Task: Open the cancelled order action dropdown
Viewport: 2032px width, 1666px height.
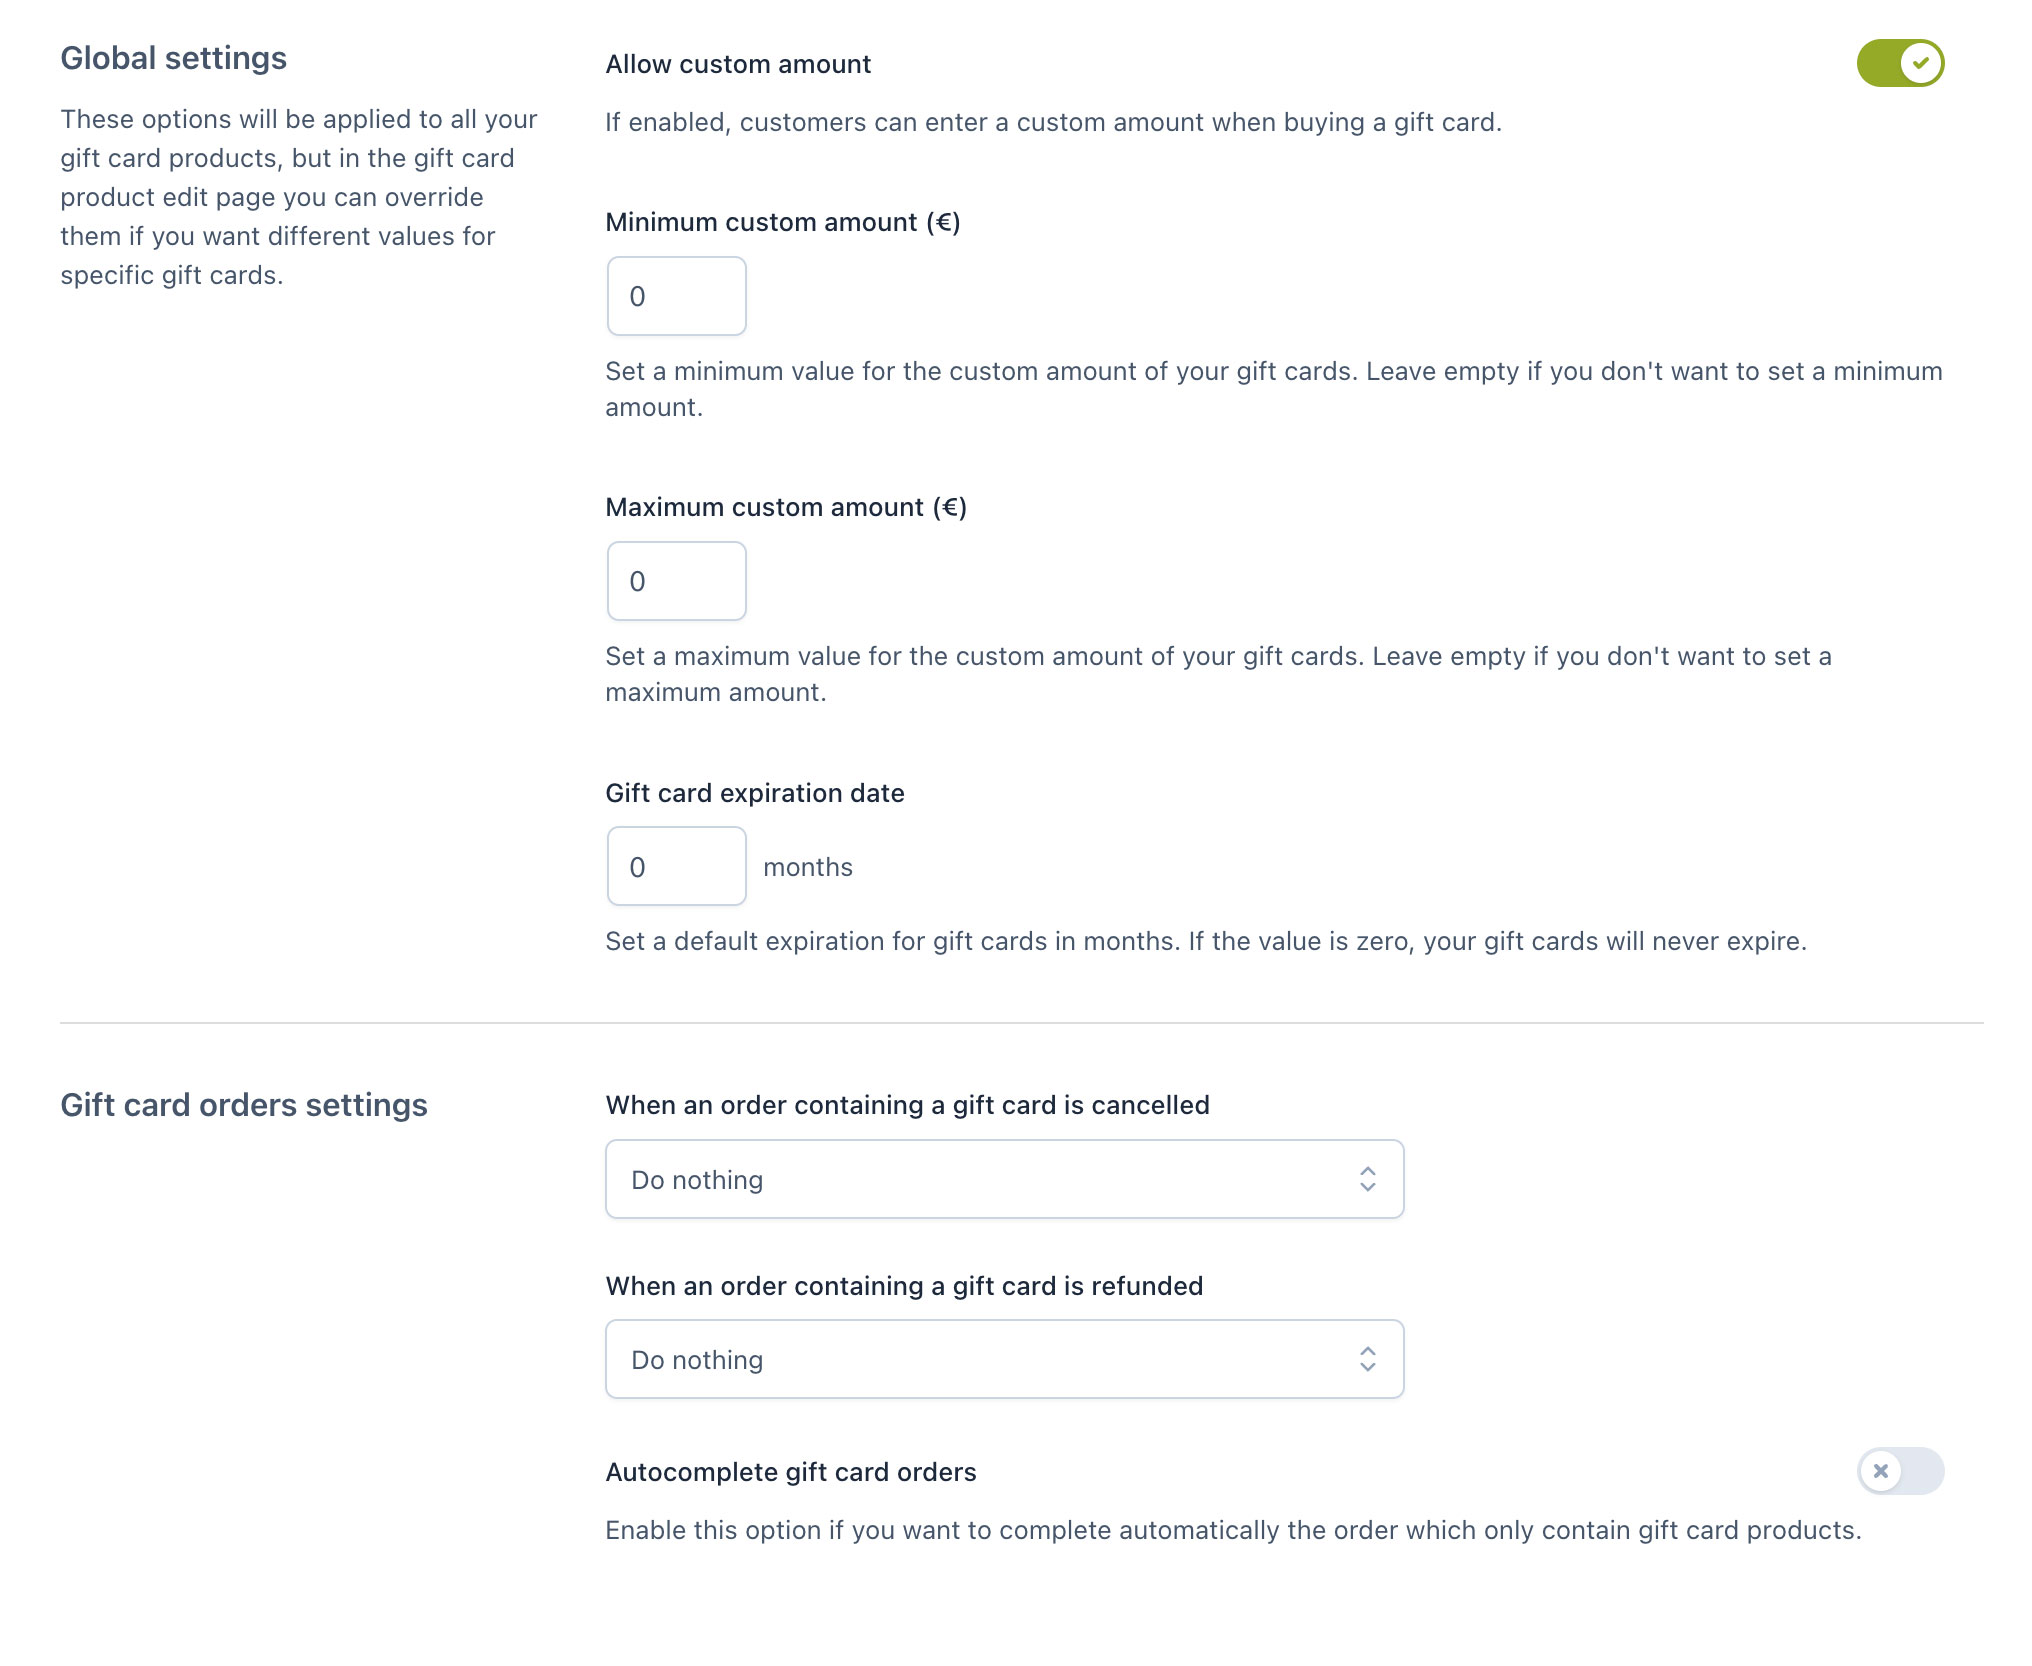Action: tap(1003, 1179)
